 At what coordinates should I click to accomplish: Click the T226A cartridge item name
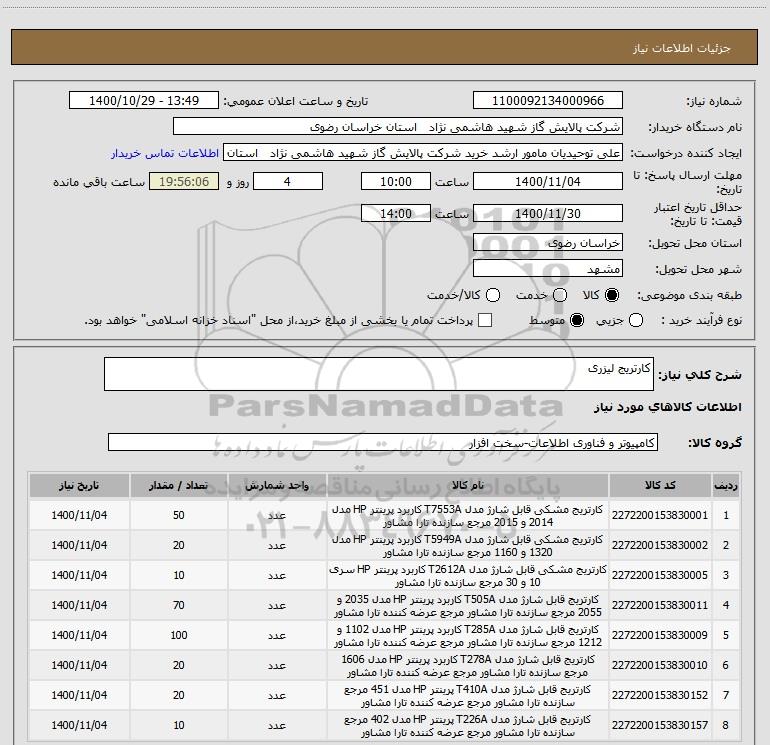468,725
